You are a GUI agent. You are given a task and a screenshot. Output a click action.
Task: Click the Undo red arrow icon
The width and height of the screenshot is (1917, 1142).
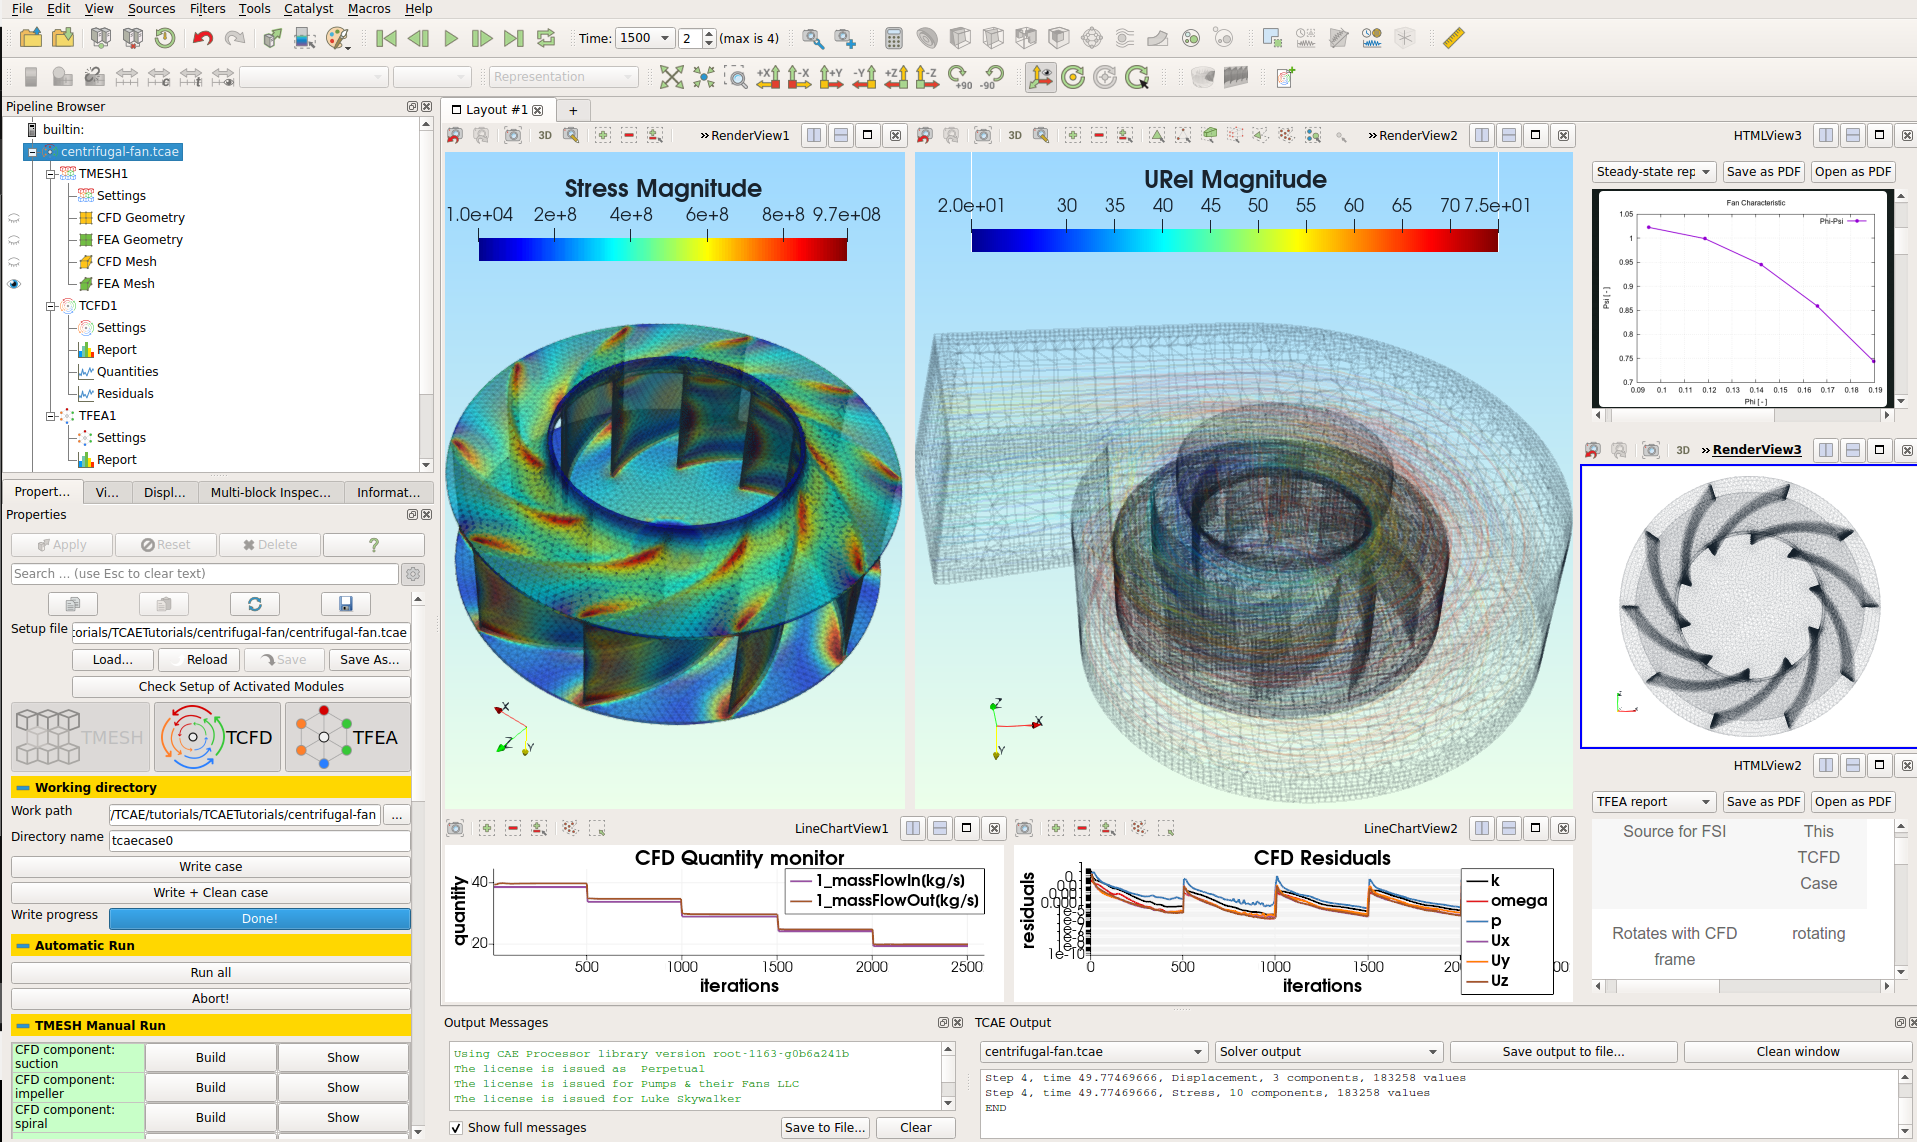[203, 38]
